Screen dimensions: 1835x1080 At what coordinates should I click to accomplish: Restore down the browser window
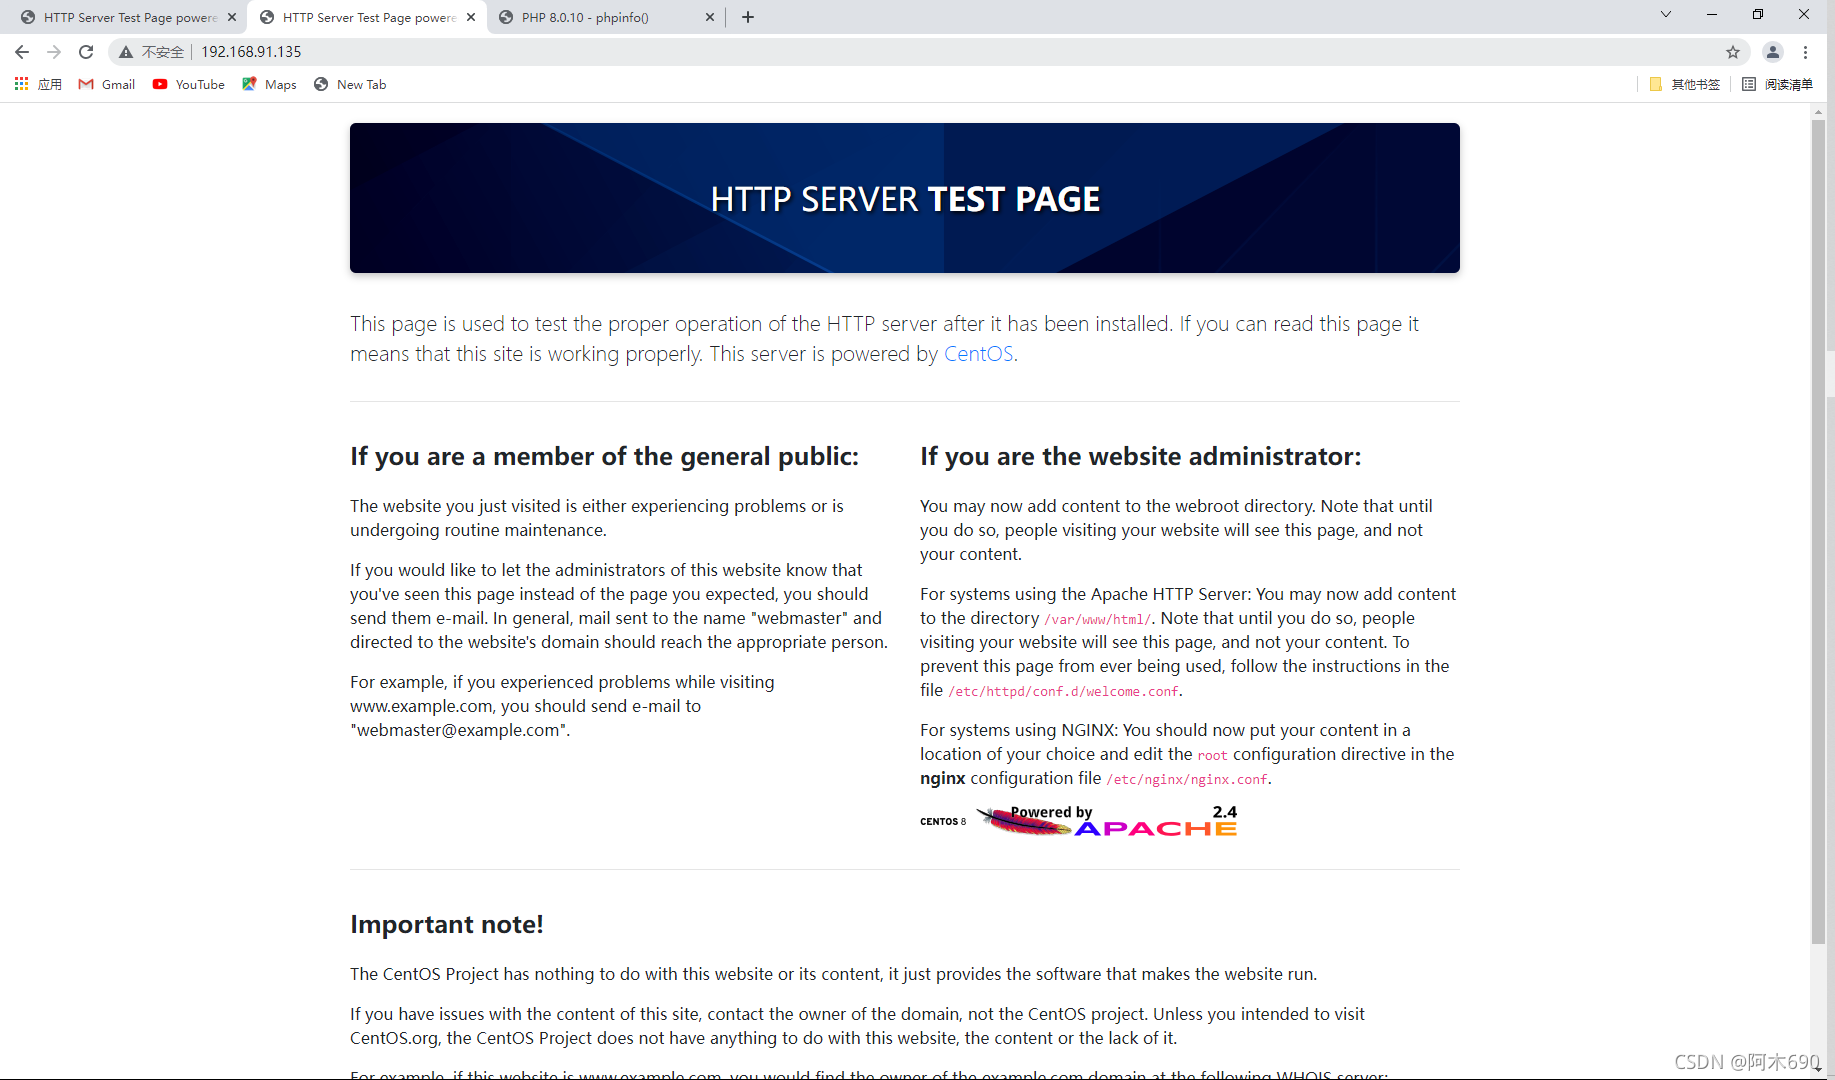tap(1758, 14)
